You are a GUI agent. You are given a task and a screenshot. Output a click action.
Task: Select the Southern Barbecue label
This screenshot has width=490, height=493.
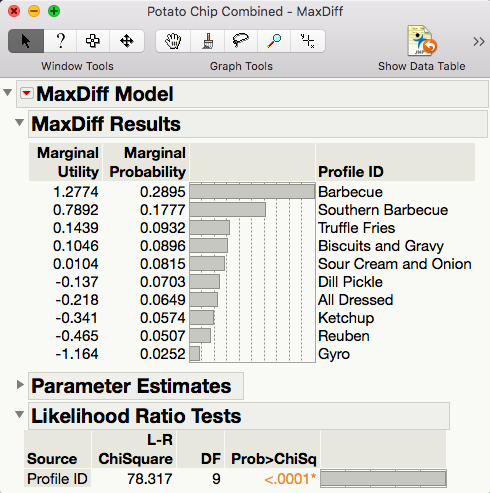click(x=383, y=210)
